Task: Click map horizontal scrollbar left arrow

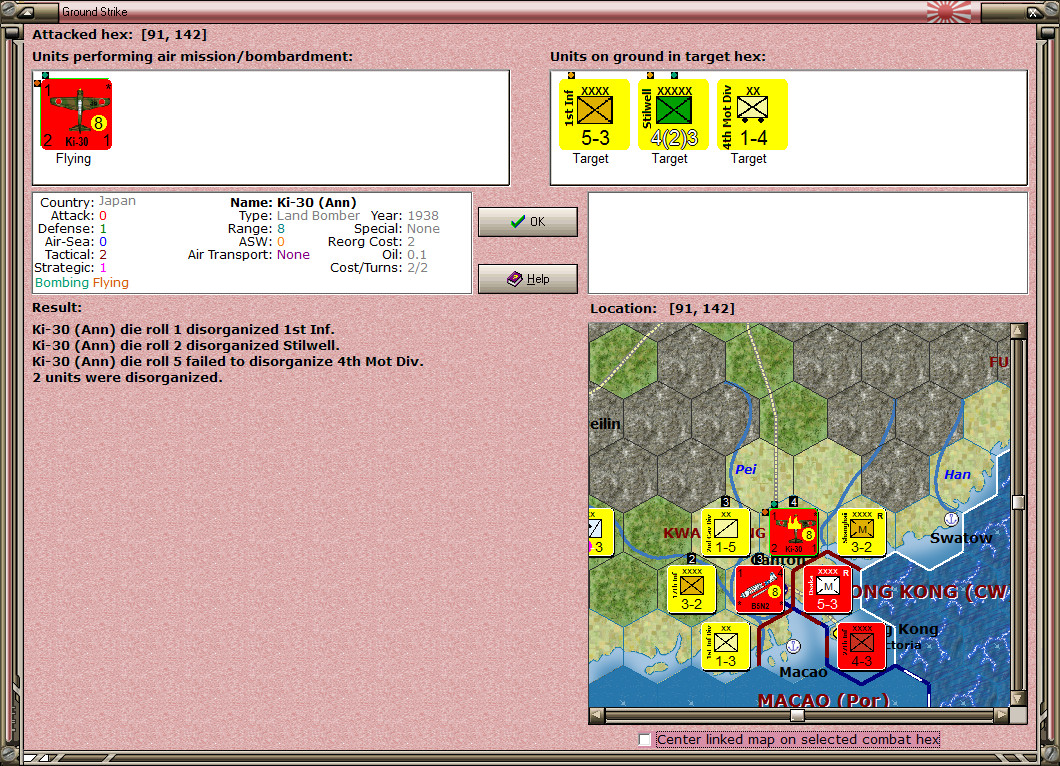Action: [x=596, y=714]
